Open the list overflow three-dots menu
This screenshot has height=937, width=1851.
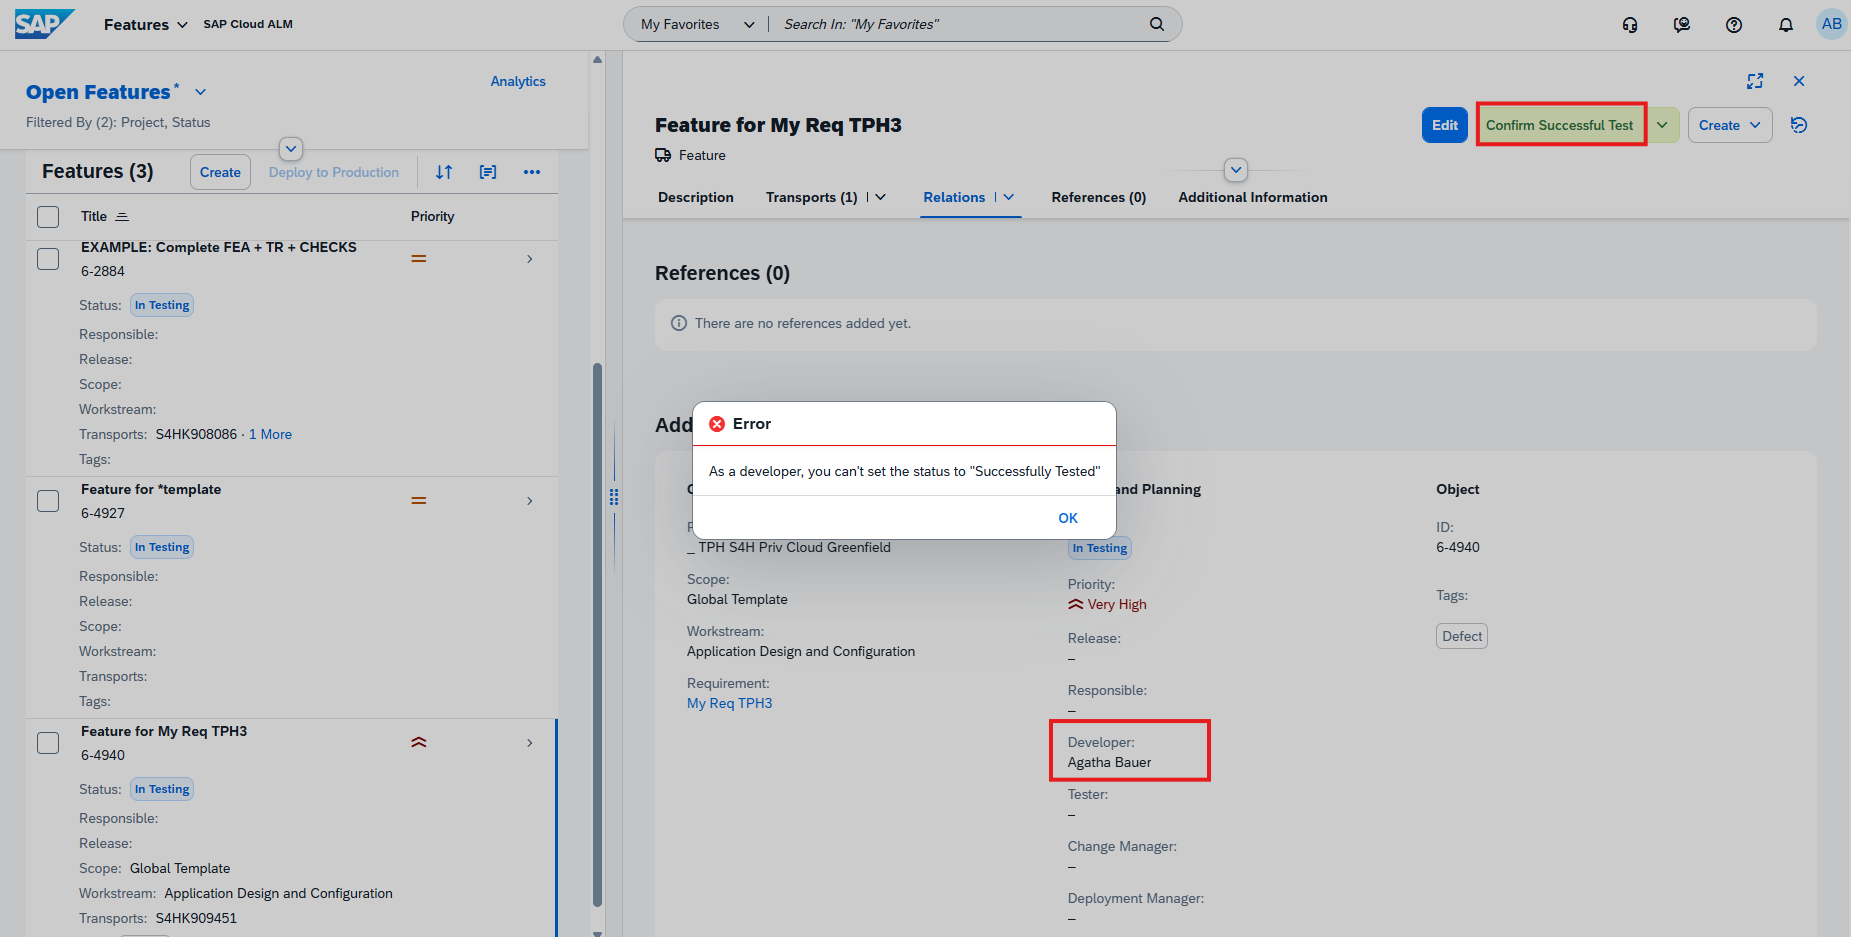(x=532, y=172)
